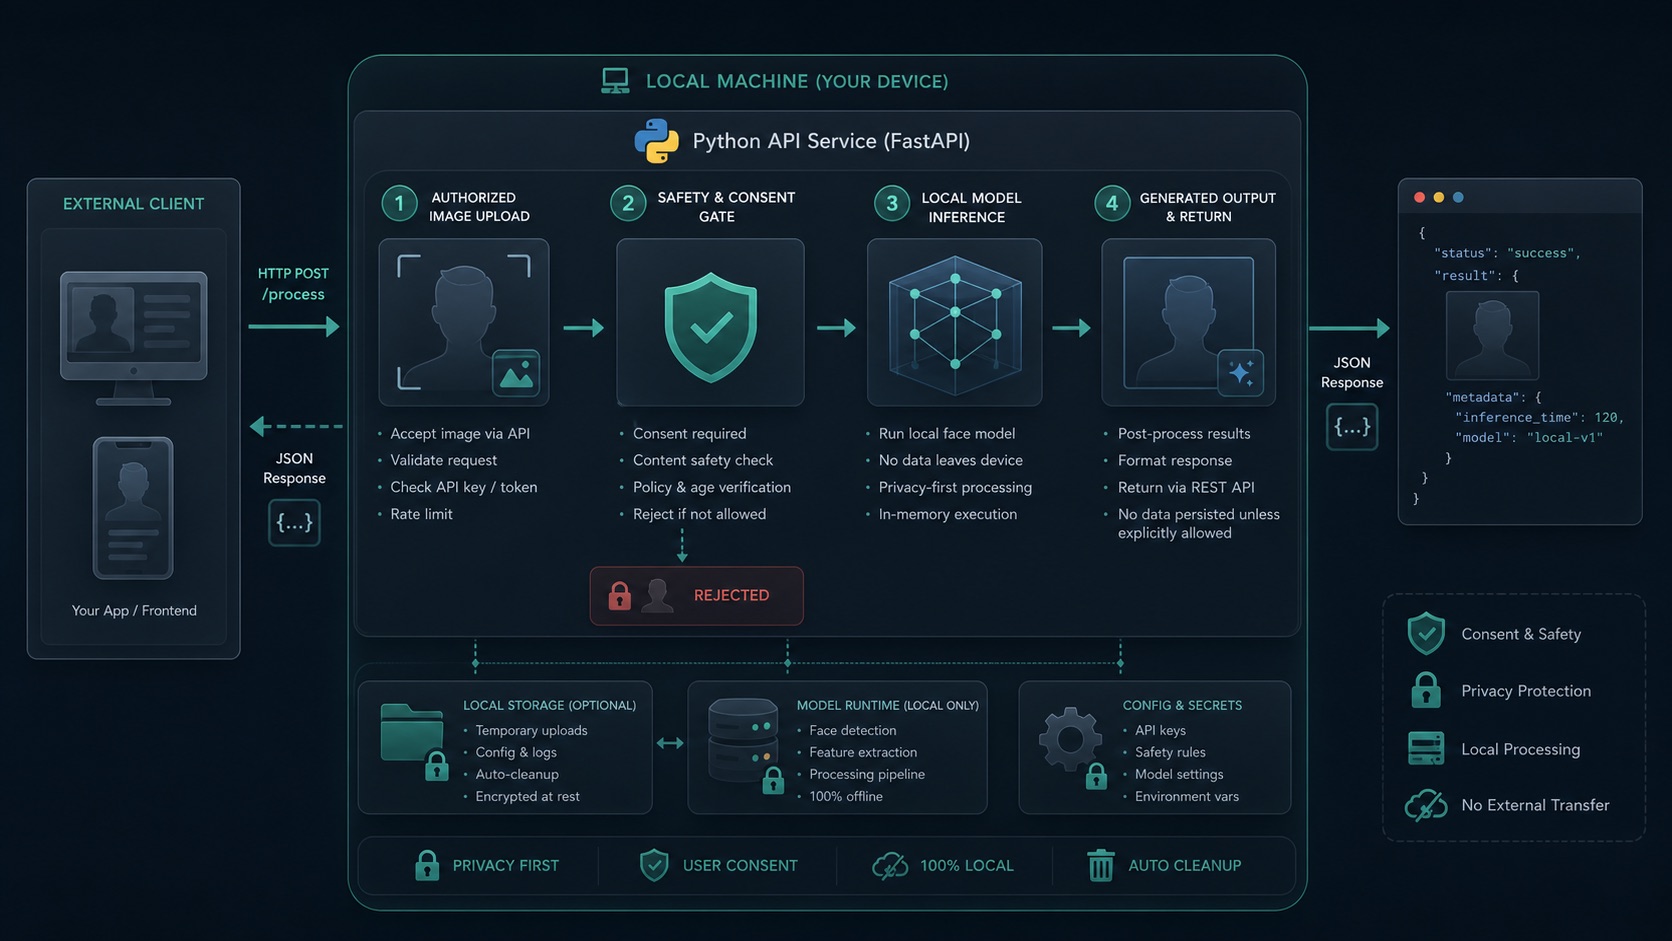Click the sparkle badge on generated output

[x=1241, y=373]
